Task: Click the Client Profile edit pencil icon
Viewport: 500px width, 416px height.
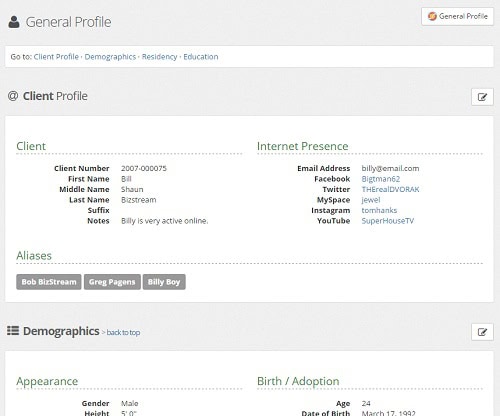Action: coord(482,97)
